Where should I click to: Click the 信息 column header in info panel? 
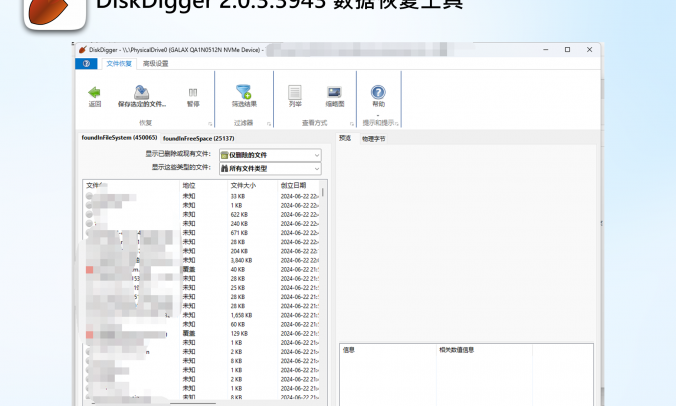click(388, 350)
